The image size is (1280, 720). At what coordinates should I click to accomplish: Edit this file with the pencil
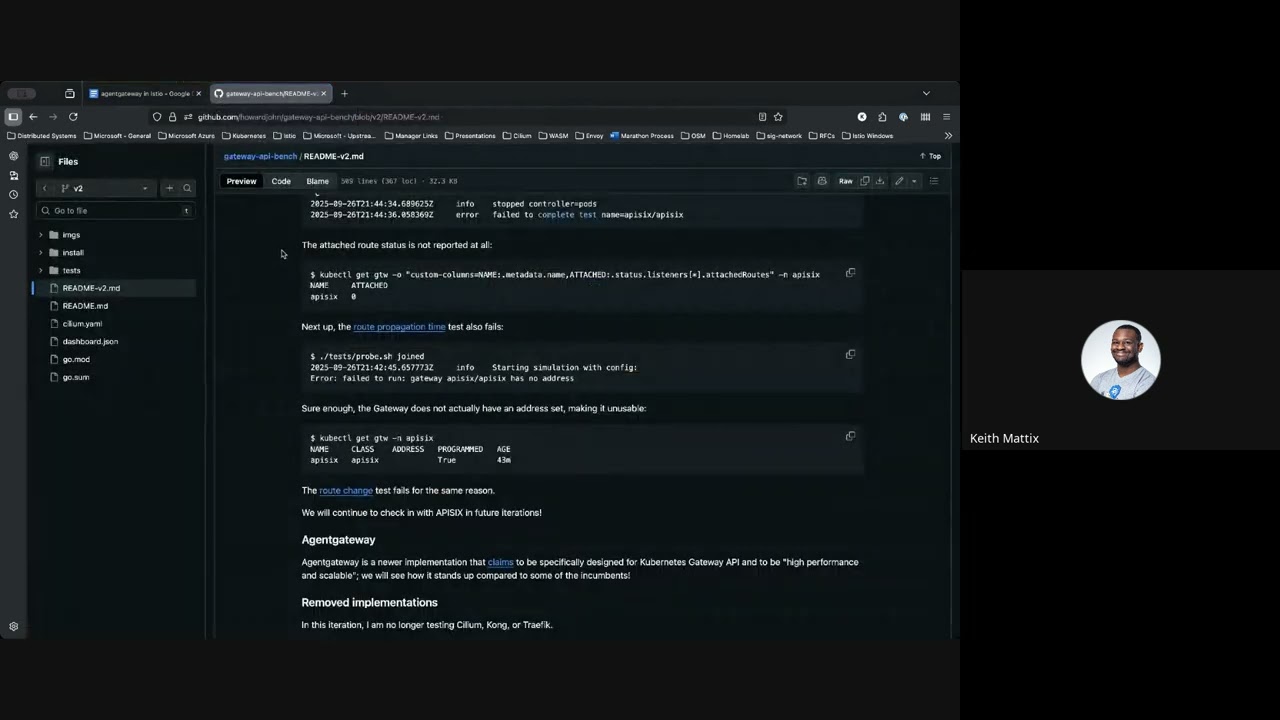tap(899, 182)
